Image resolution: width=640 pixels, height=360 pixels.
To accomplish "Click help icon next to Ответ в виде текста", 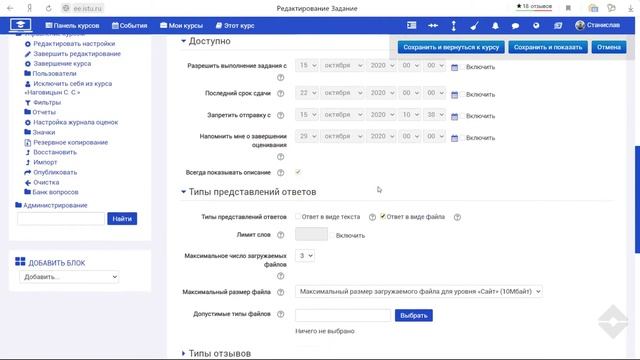I will (x=372, y=217).
